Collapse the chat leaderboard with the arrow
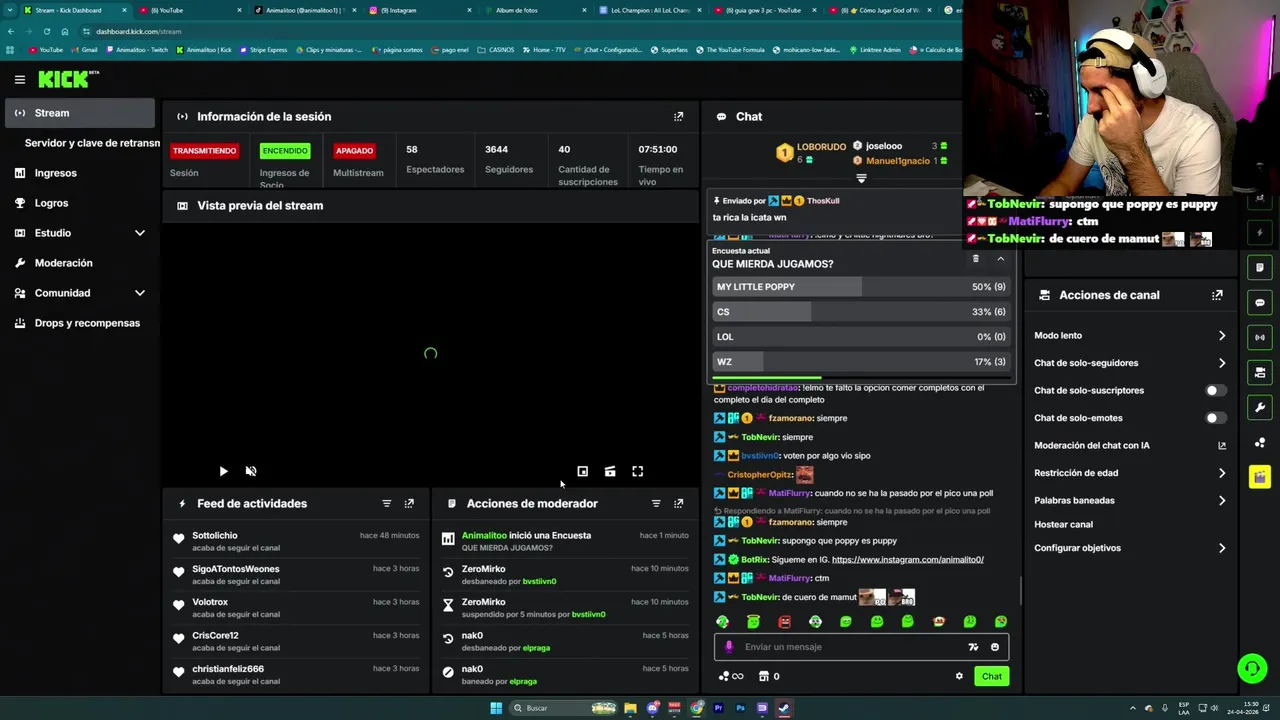 tap(861, 178)
